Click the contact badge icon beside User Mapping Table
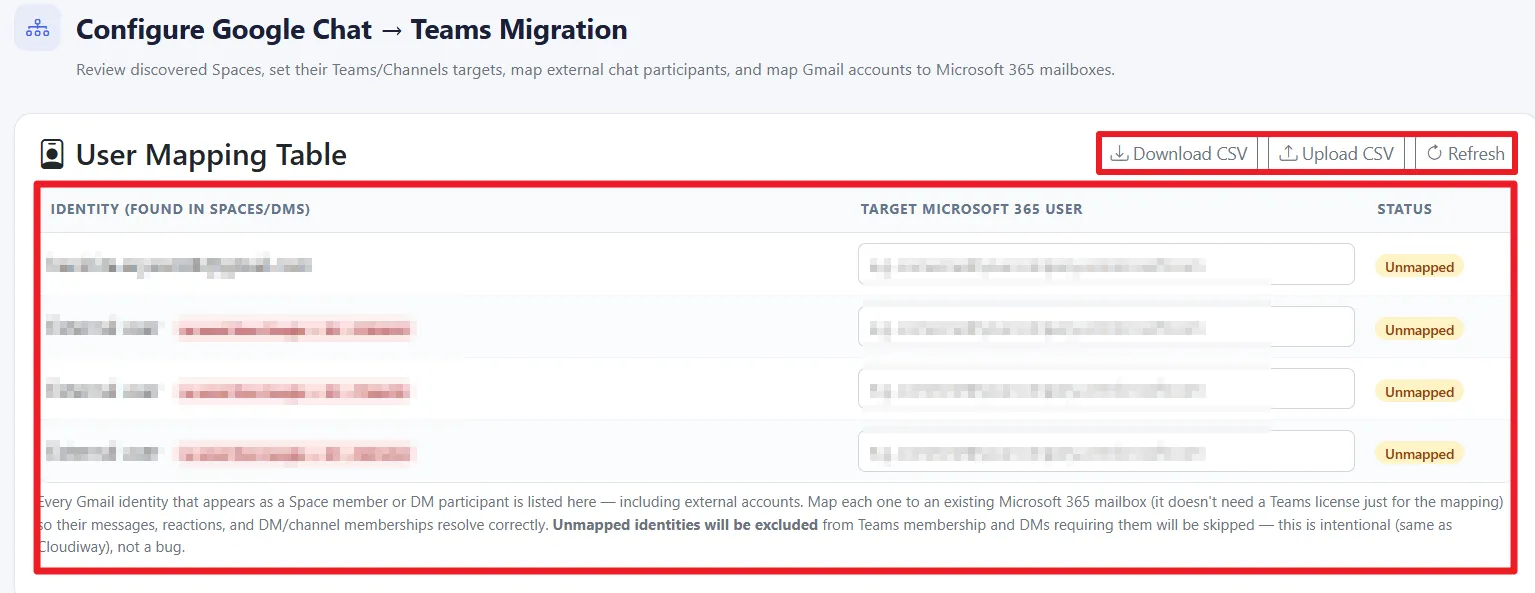Screen dimensions: 1535x593 [x=51, y=155]
